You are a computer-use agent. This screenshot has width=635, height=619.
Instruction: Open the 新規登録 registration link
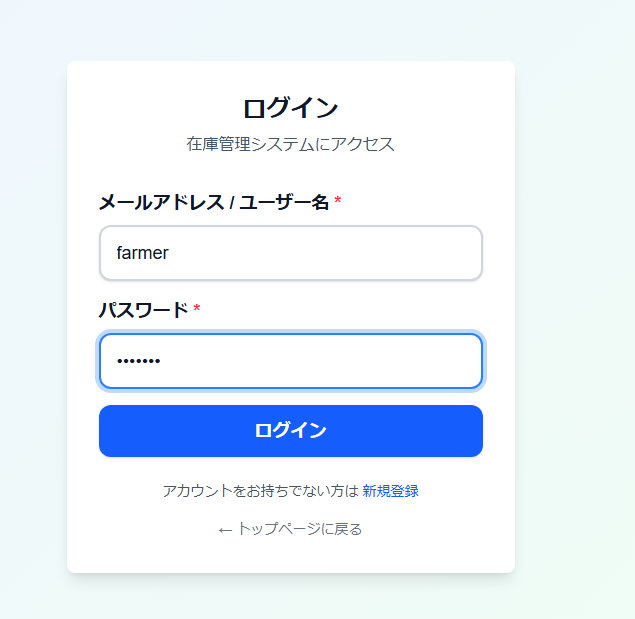[390, 491]
